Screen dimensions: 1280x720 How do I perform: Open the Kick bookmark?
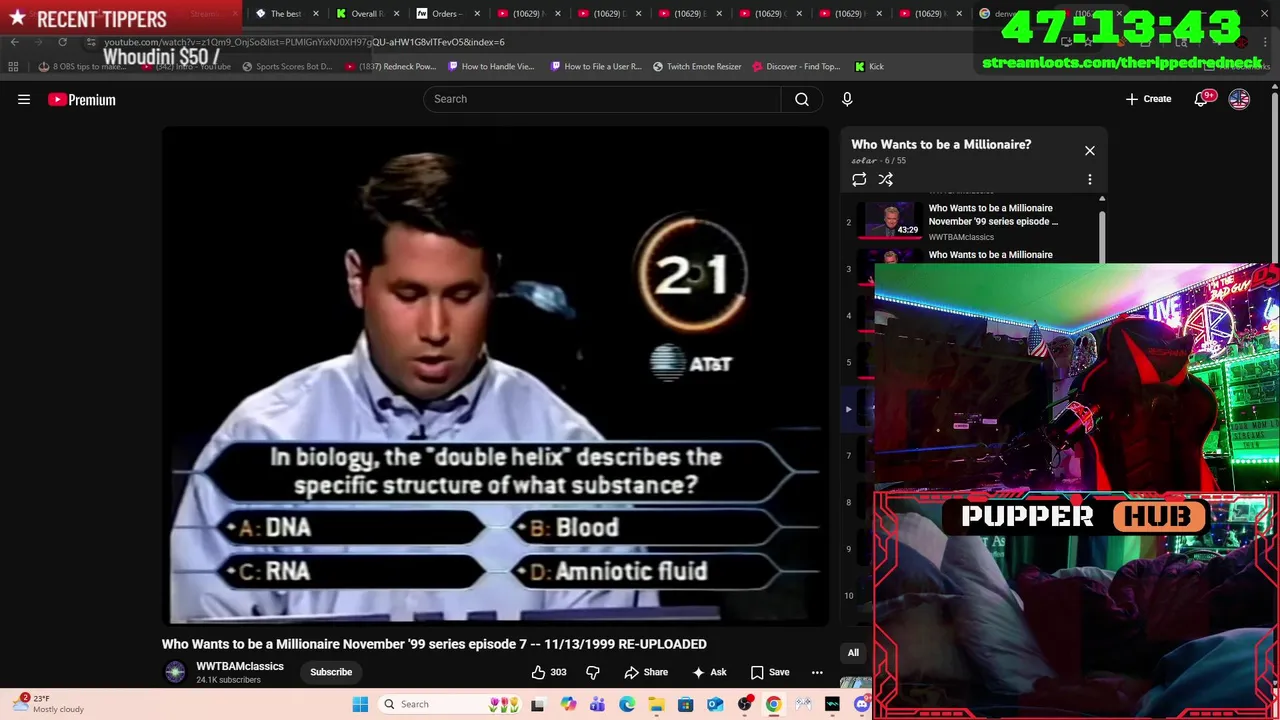click(869, 66)
